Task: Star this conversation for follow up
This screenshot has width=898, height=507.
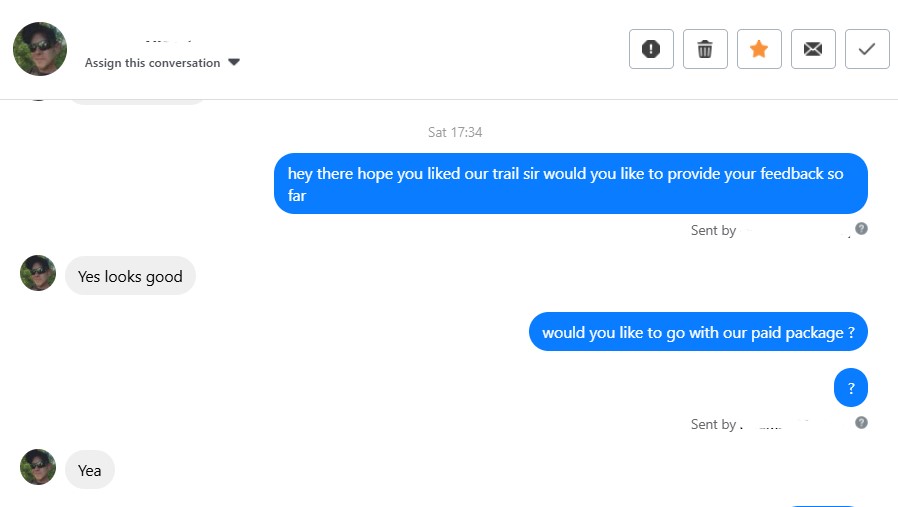Action: click(759, 49)
